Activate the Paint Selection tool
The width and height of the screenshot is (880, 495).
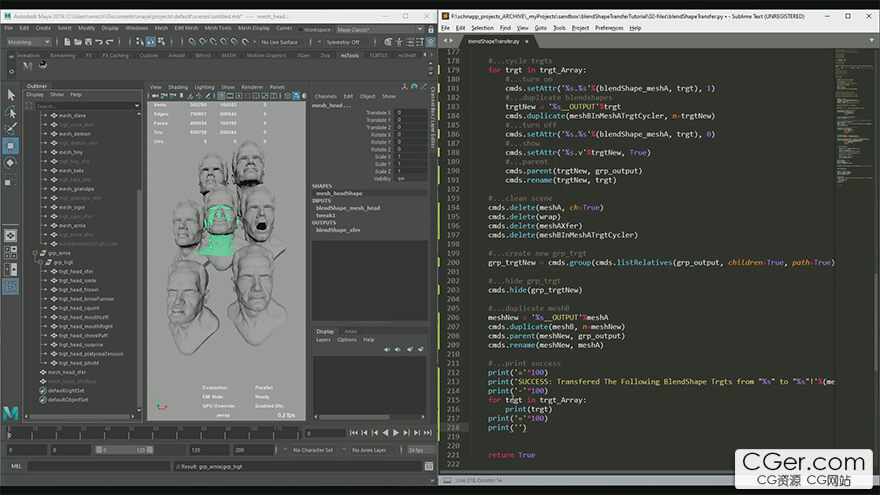click(x=11, y=129)
